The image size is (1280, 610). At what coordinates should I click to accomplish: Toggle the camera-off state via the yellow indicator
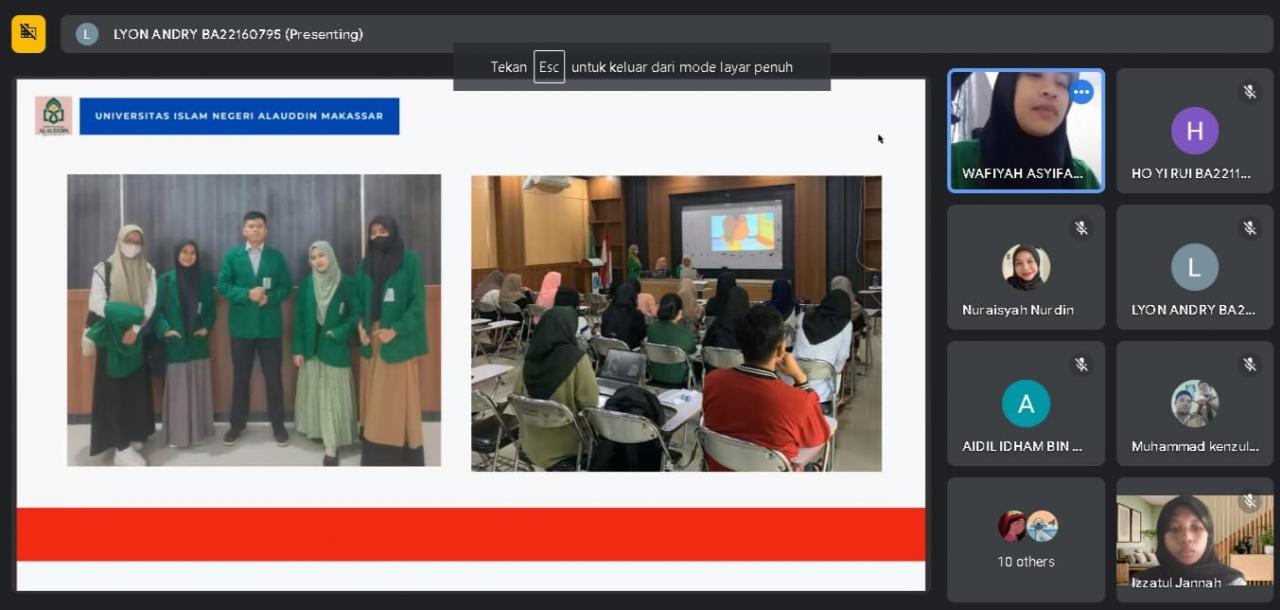[27, 33]
